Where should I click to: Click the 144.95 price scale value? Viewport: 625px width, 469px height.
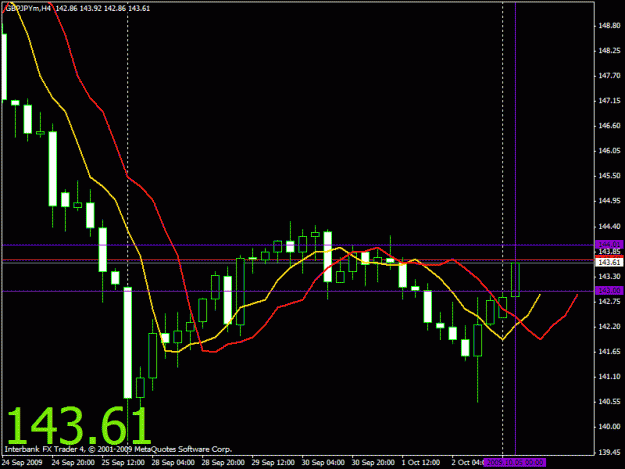tap(609, 201)
